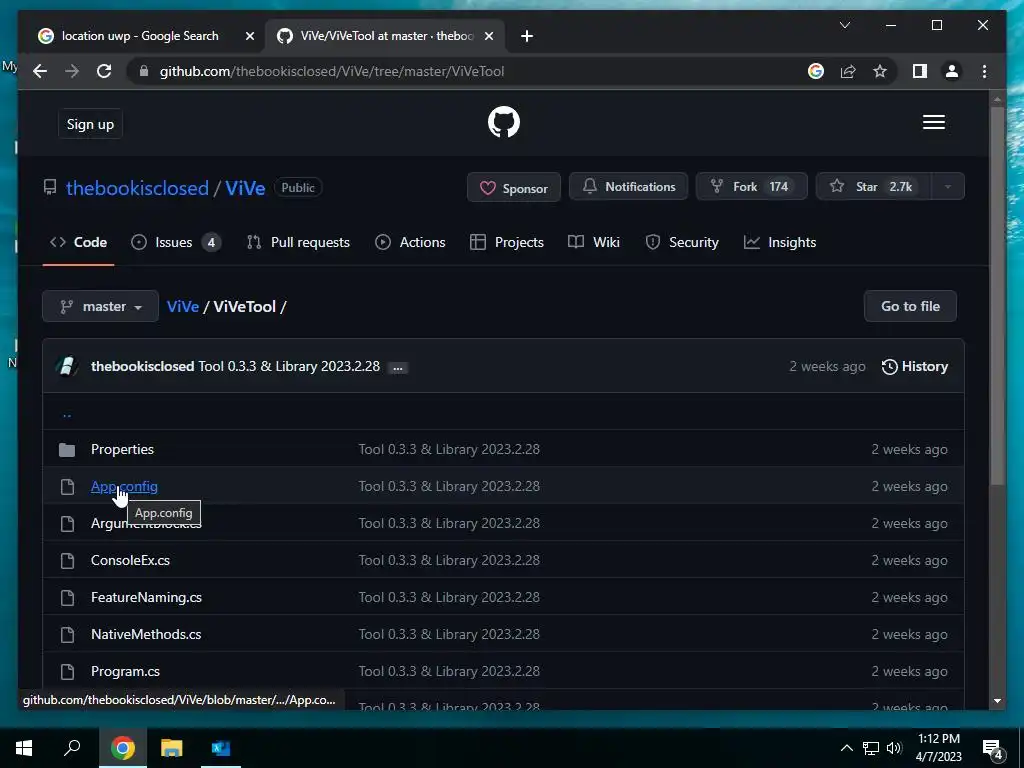
Task: Open the Security tab
Action: [682, 242]
